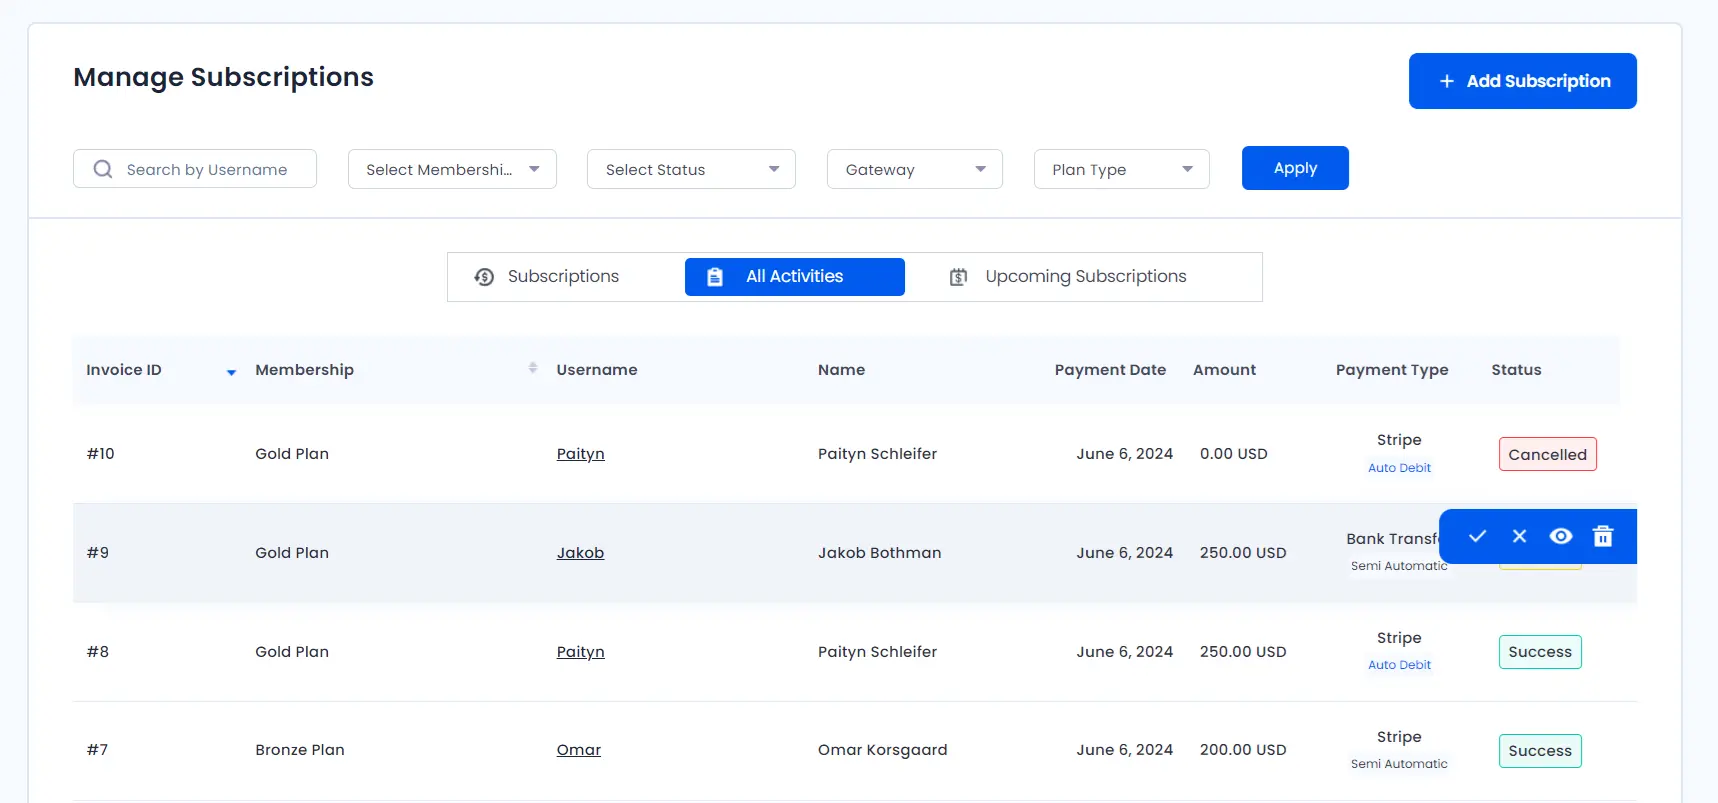Sort the Membership column
Screen dimensions: 1718x803
pyautogui.click(x=533, y=368)
